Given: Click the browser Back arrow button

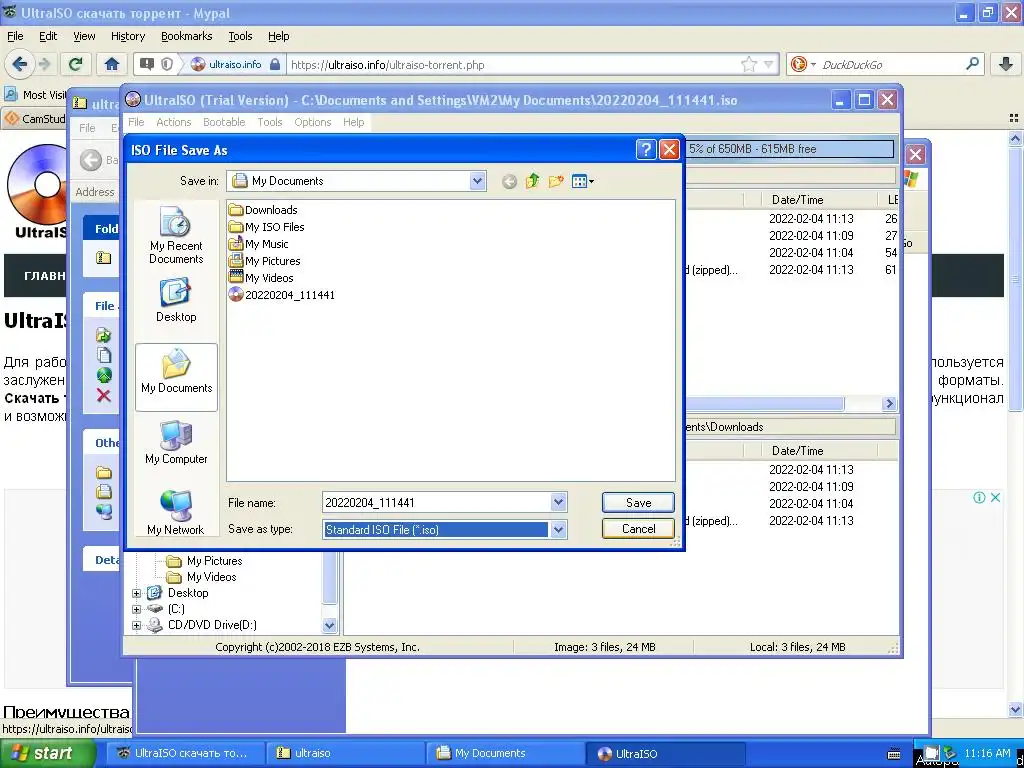Looking at the screenshot, I should (19, 64).
